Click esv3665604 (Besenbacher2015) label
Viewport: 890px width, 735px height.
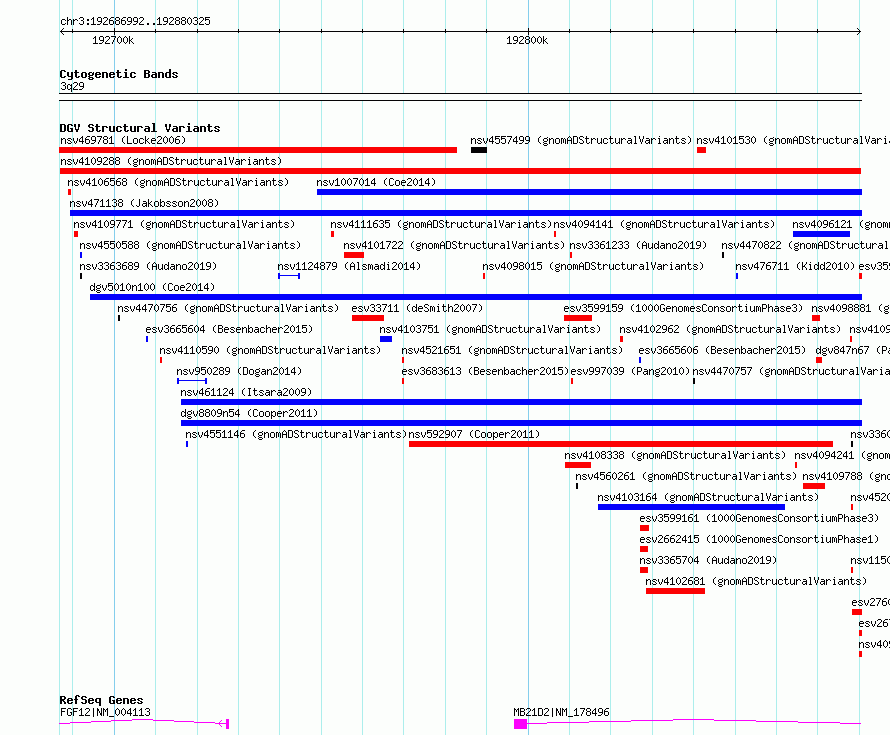pyautogui.click(x=229, y=329)
